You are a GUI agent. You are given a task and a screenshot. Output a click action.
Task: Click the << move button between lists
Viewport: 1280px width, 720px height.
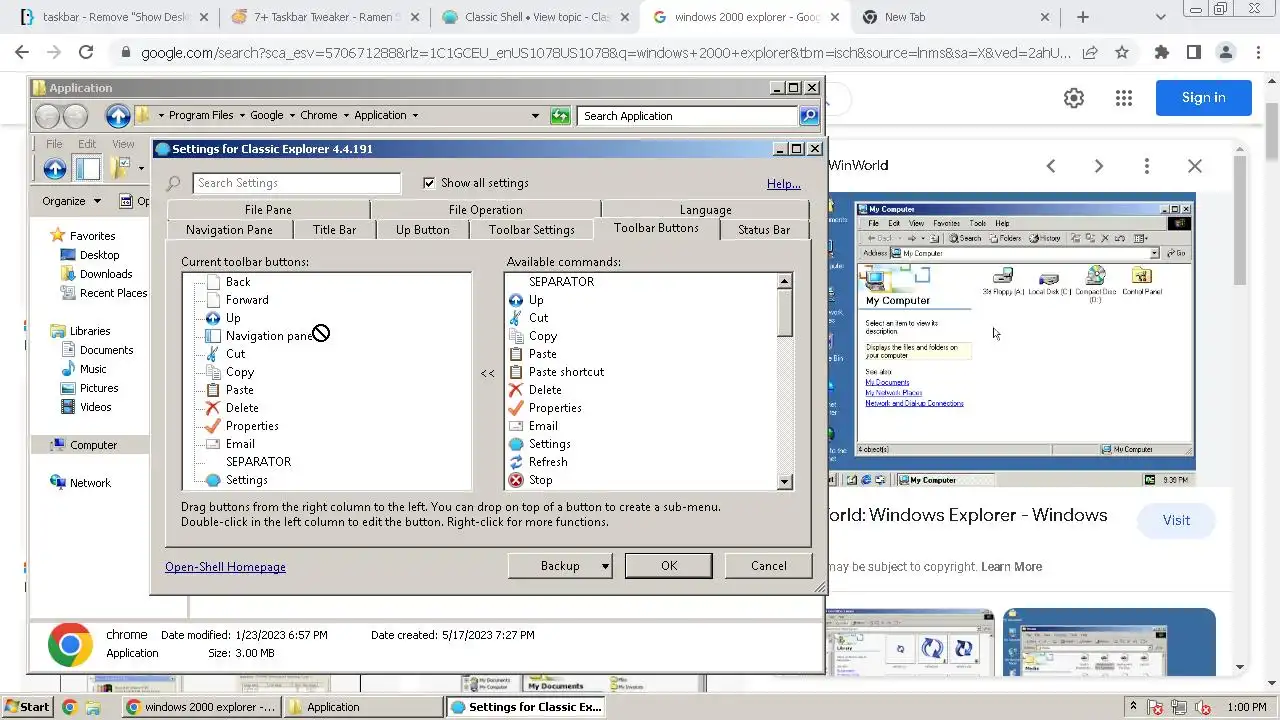tap(487, 373)
